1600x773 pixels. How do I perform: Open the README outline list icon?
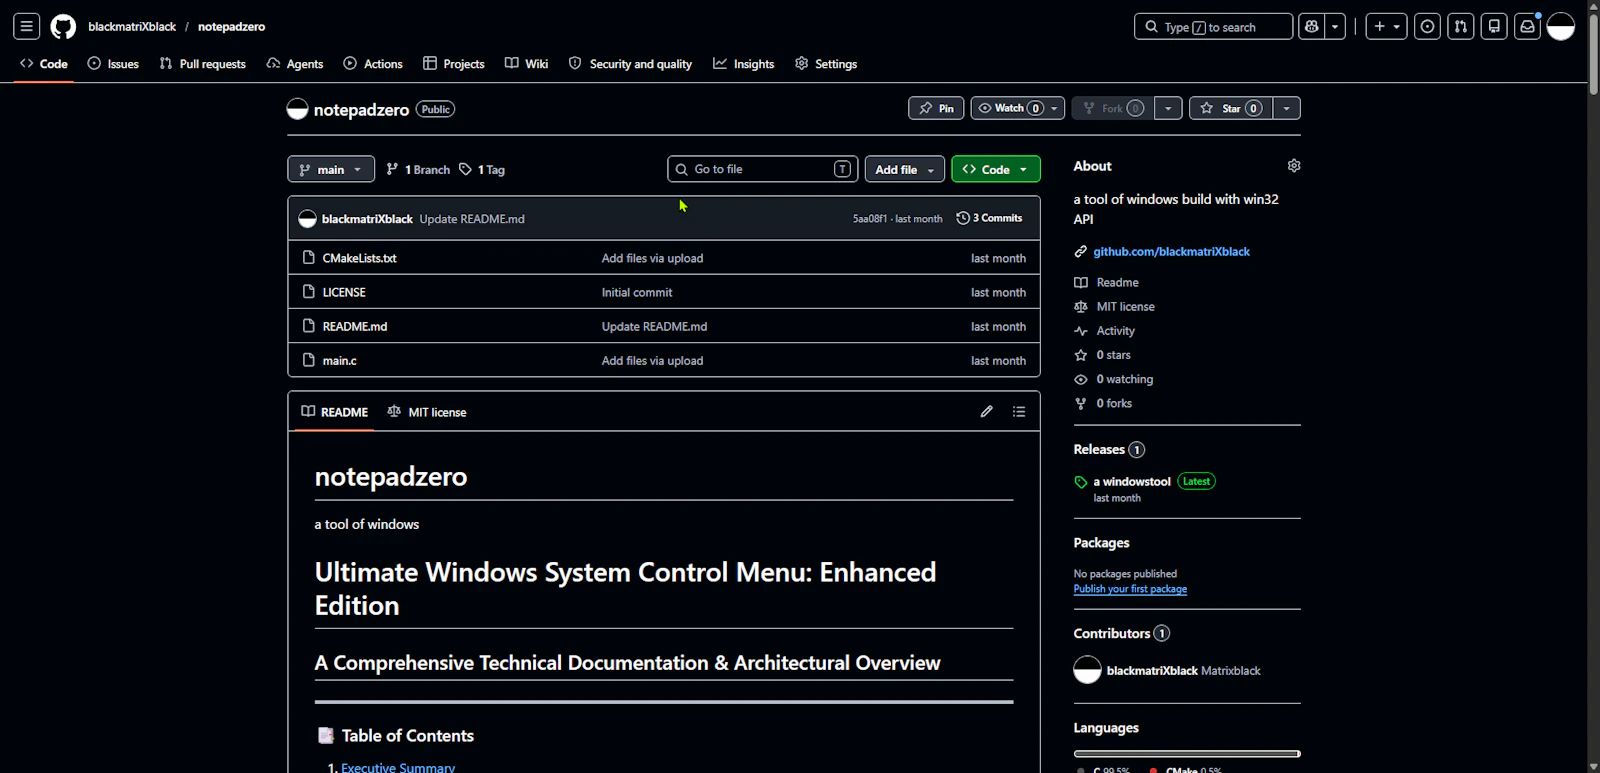coord(1019,412)
